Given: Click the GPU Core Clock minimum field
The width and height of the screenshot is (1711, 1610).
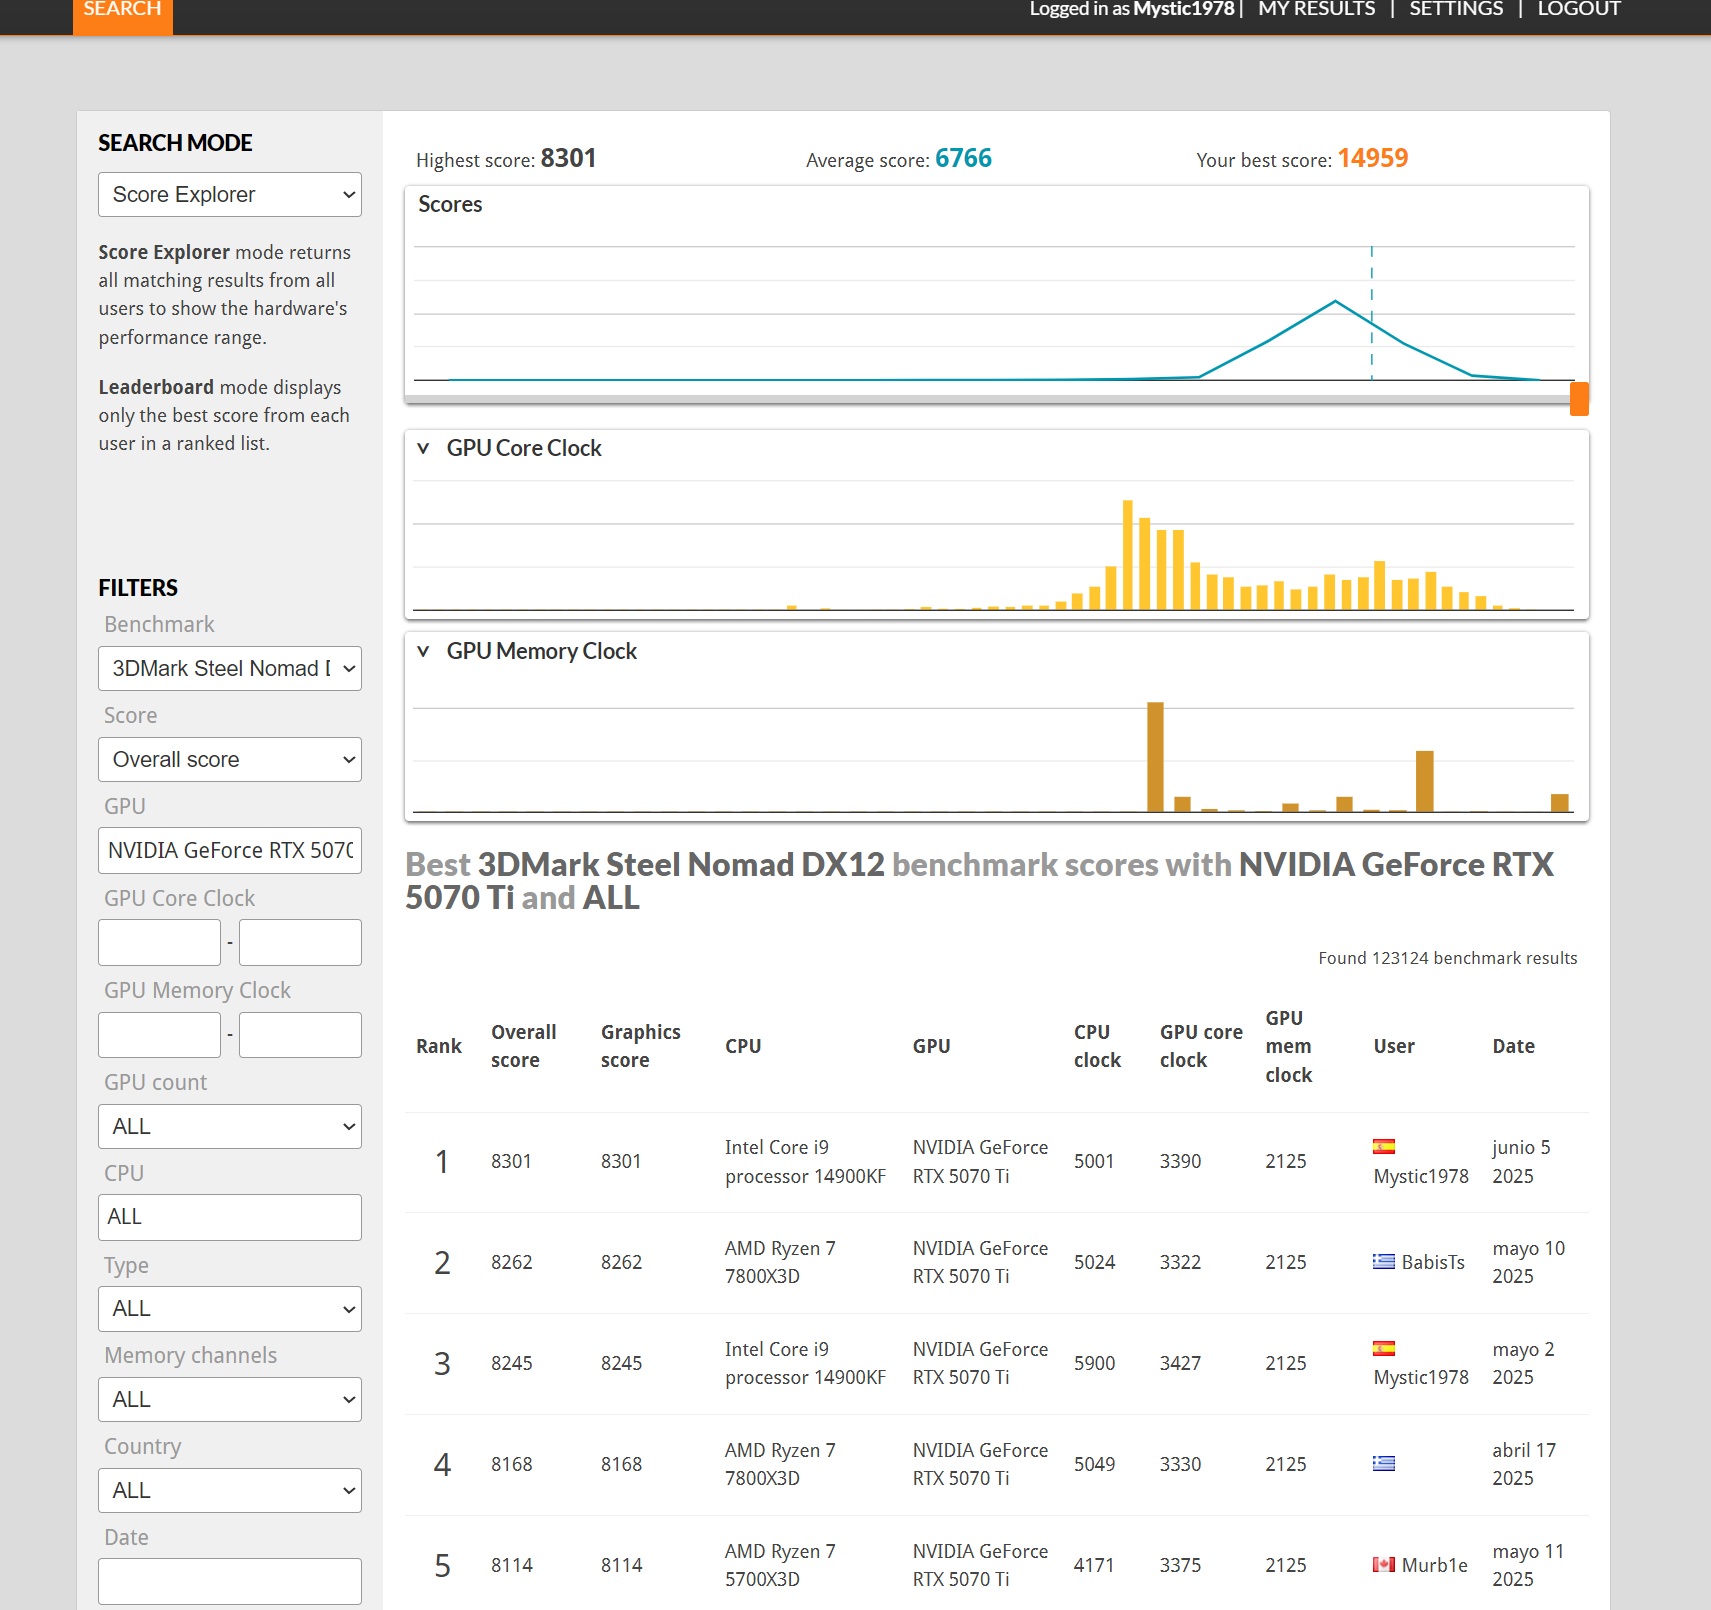Looking at the screenshot, I should click(159, 943).
